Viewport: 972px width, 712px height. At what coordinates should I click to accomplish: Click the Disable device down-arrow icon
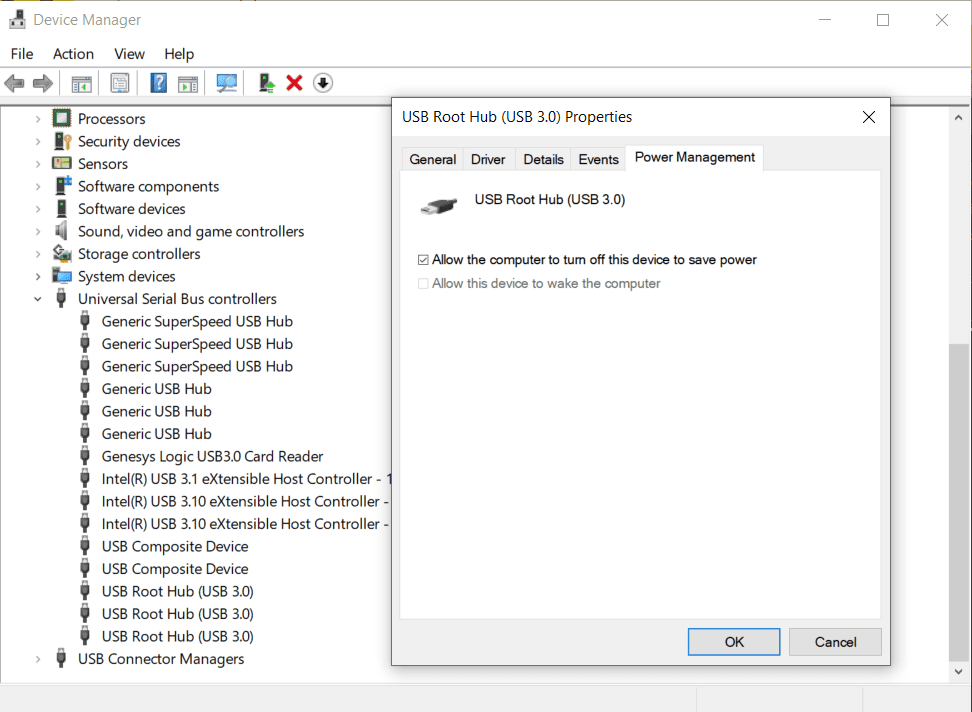click(322, 82)
